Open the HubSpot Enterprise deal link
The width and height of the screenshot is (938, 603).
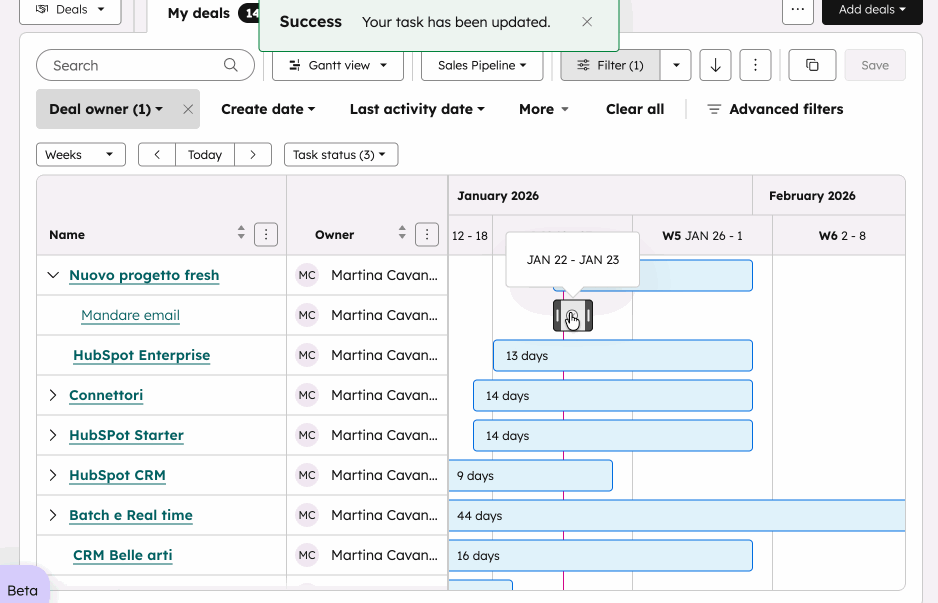pos(141,355)
